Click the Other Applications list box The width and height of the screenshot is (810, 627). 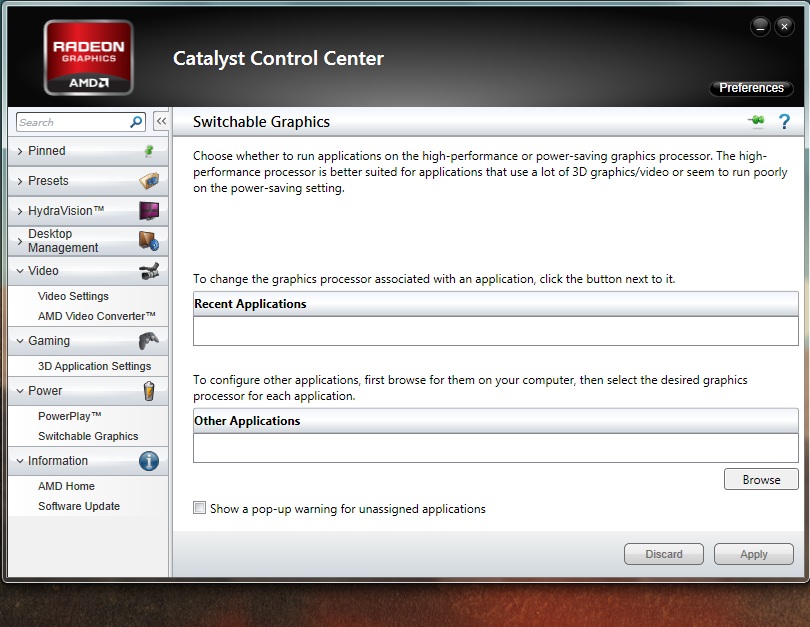click(x=495, y=448)
